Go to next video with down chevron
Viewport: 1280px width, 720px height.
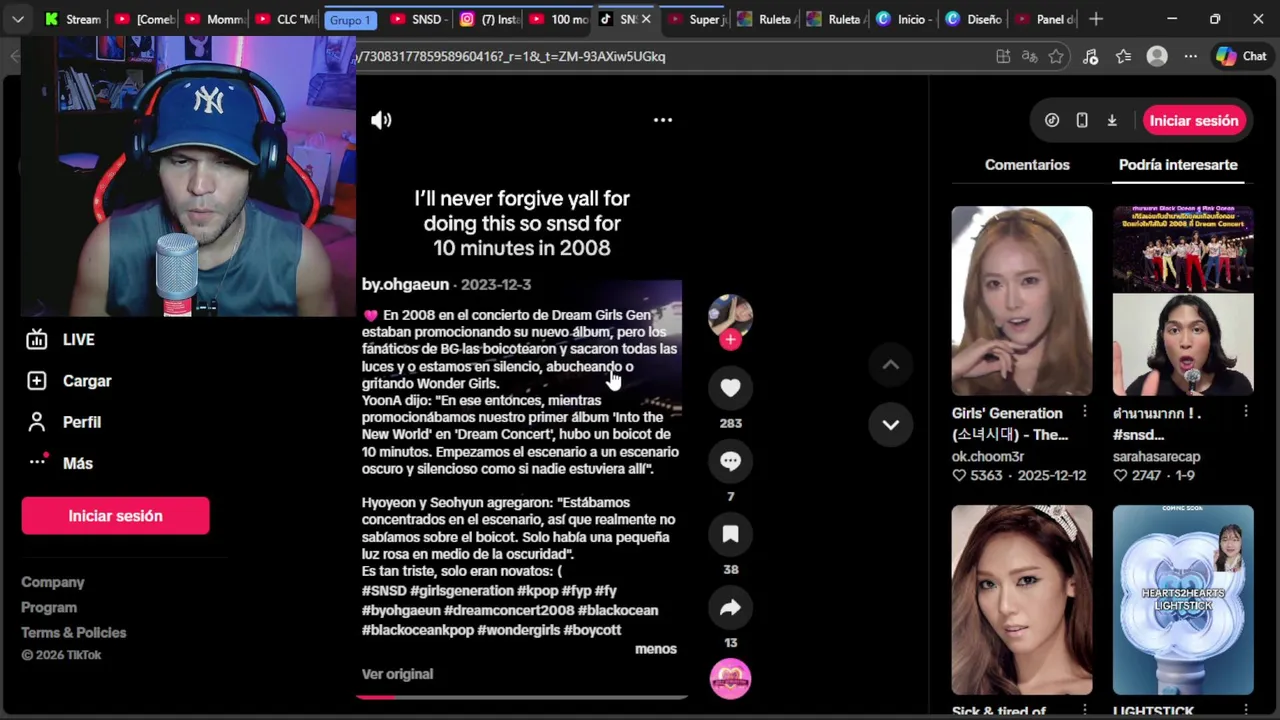click(890, 424)
